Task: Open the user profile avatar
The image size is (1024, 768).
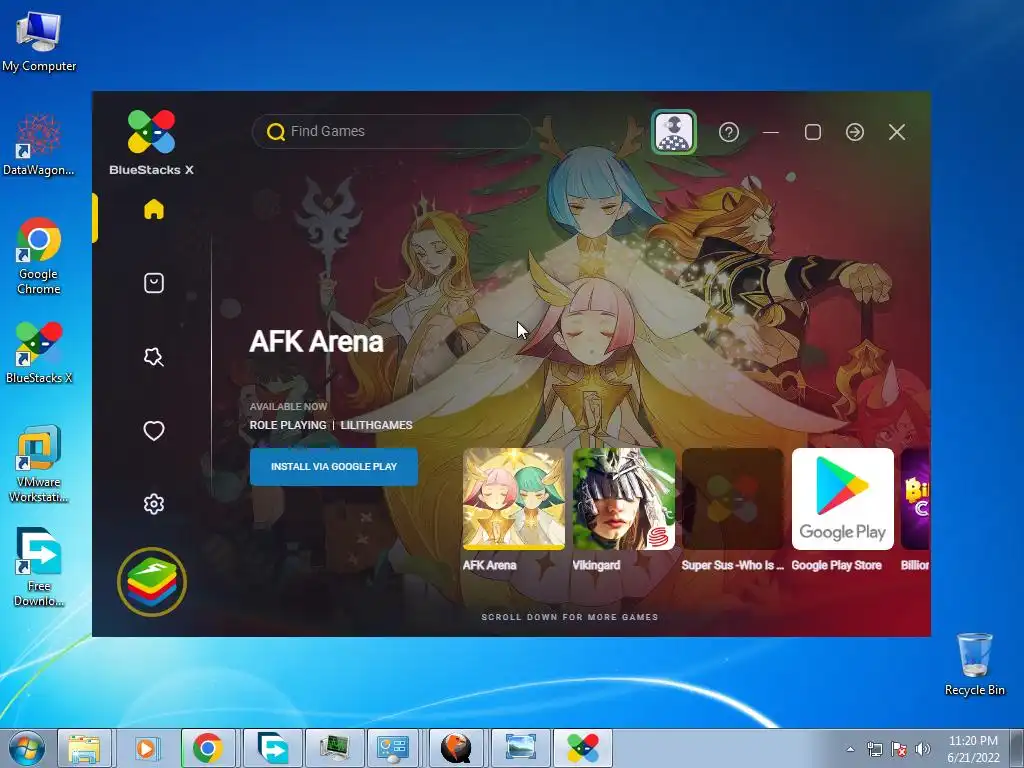Action: coord(674,133)
